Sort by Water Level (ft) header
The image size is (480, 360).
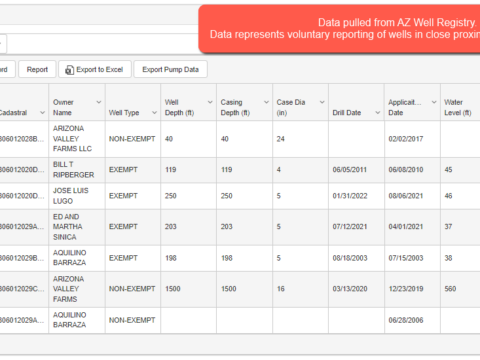[x=460, y=102]
